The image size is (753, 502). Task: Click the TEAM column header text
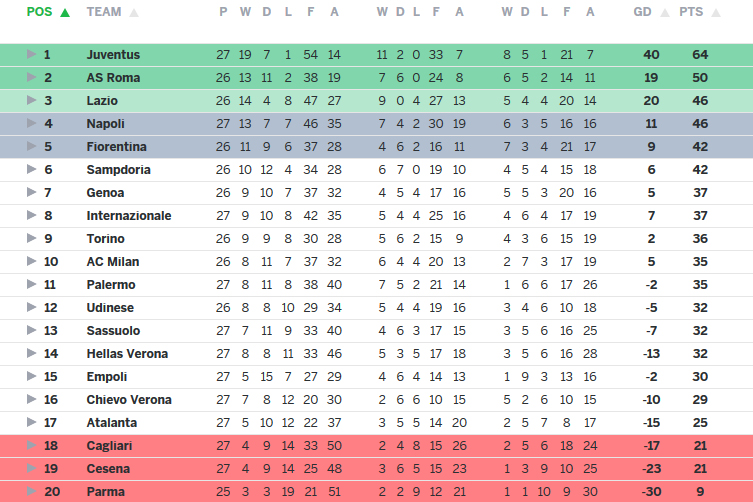coord(104,13)
